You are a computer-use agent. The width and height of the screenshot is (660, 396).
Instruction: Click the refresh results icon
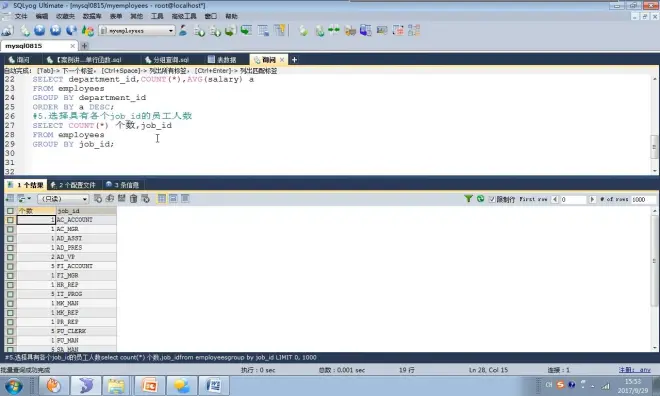480,199
